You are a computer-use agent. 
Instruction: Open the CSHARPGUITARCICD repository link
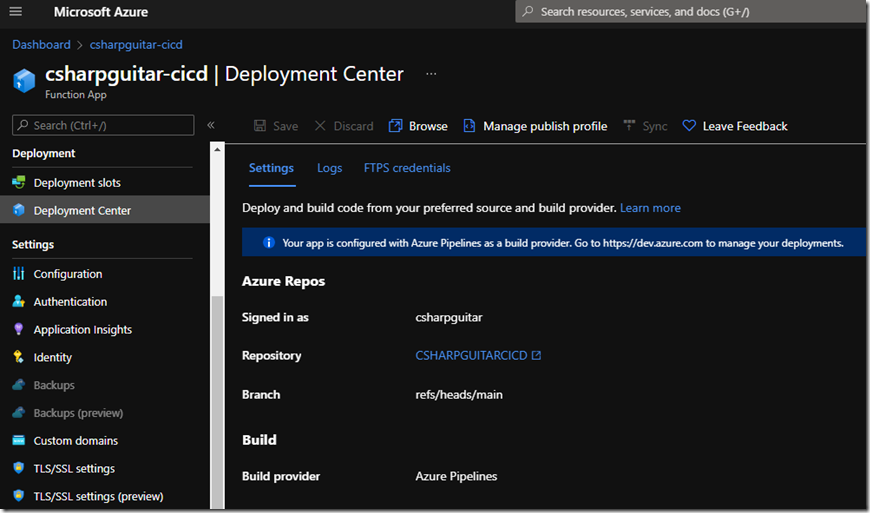472,355
